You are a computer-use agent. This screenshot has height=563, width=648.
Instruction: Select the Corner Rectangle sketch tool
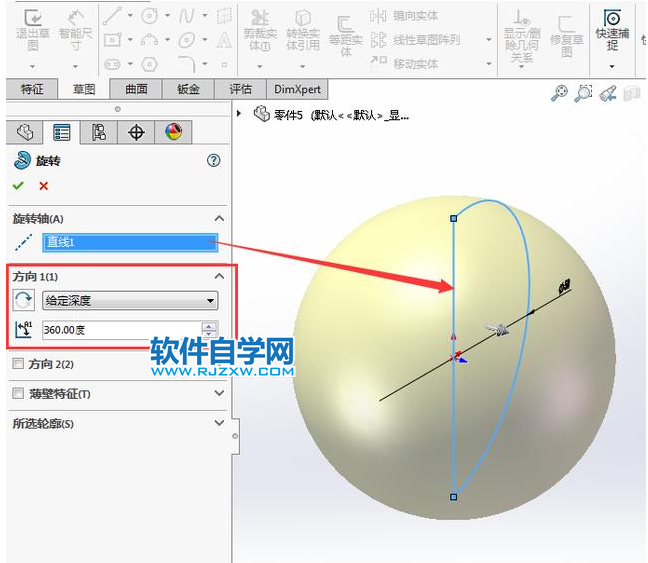[112, 40]
